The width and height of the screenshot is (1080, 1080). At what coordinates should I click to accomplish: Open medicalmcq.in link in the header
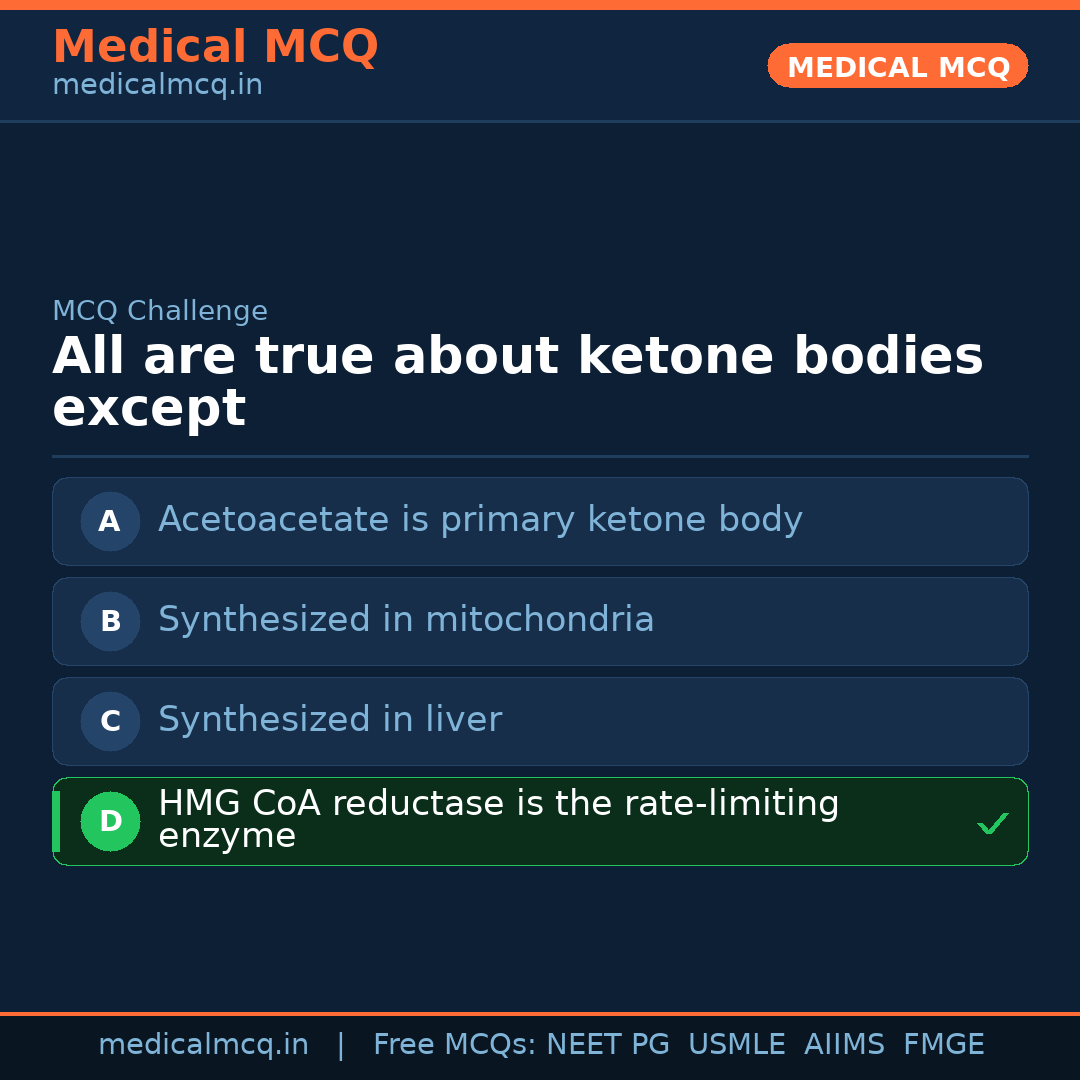point(157,86)
